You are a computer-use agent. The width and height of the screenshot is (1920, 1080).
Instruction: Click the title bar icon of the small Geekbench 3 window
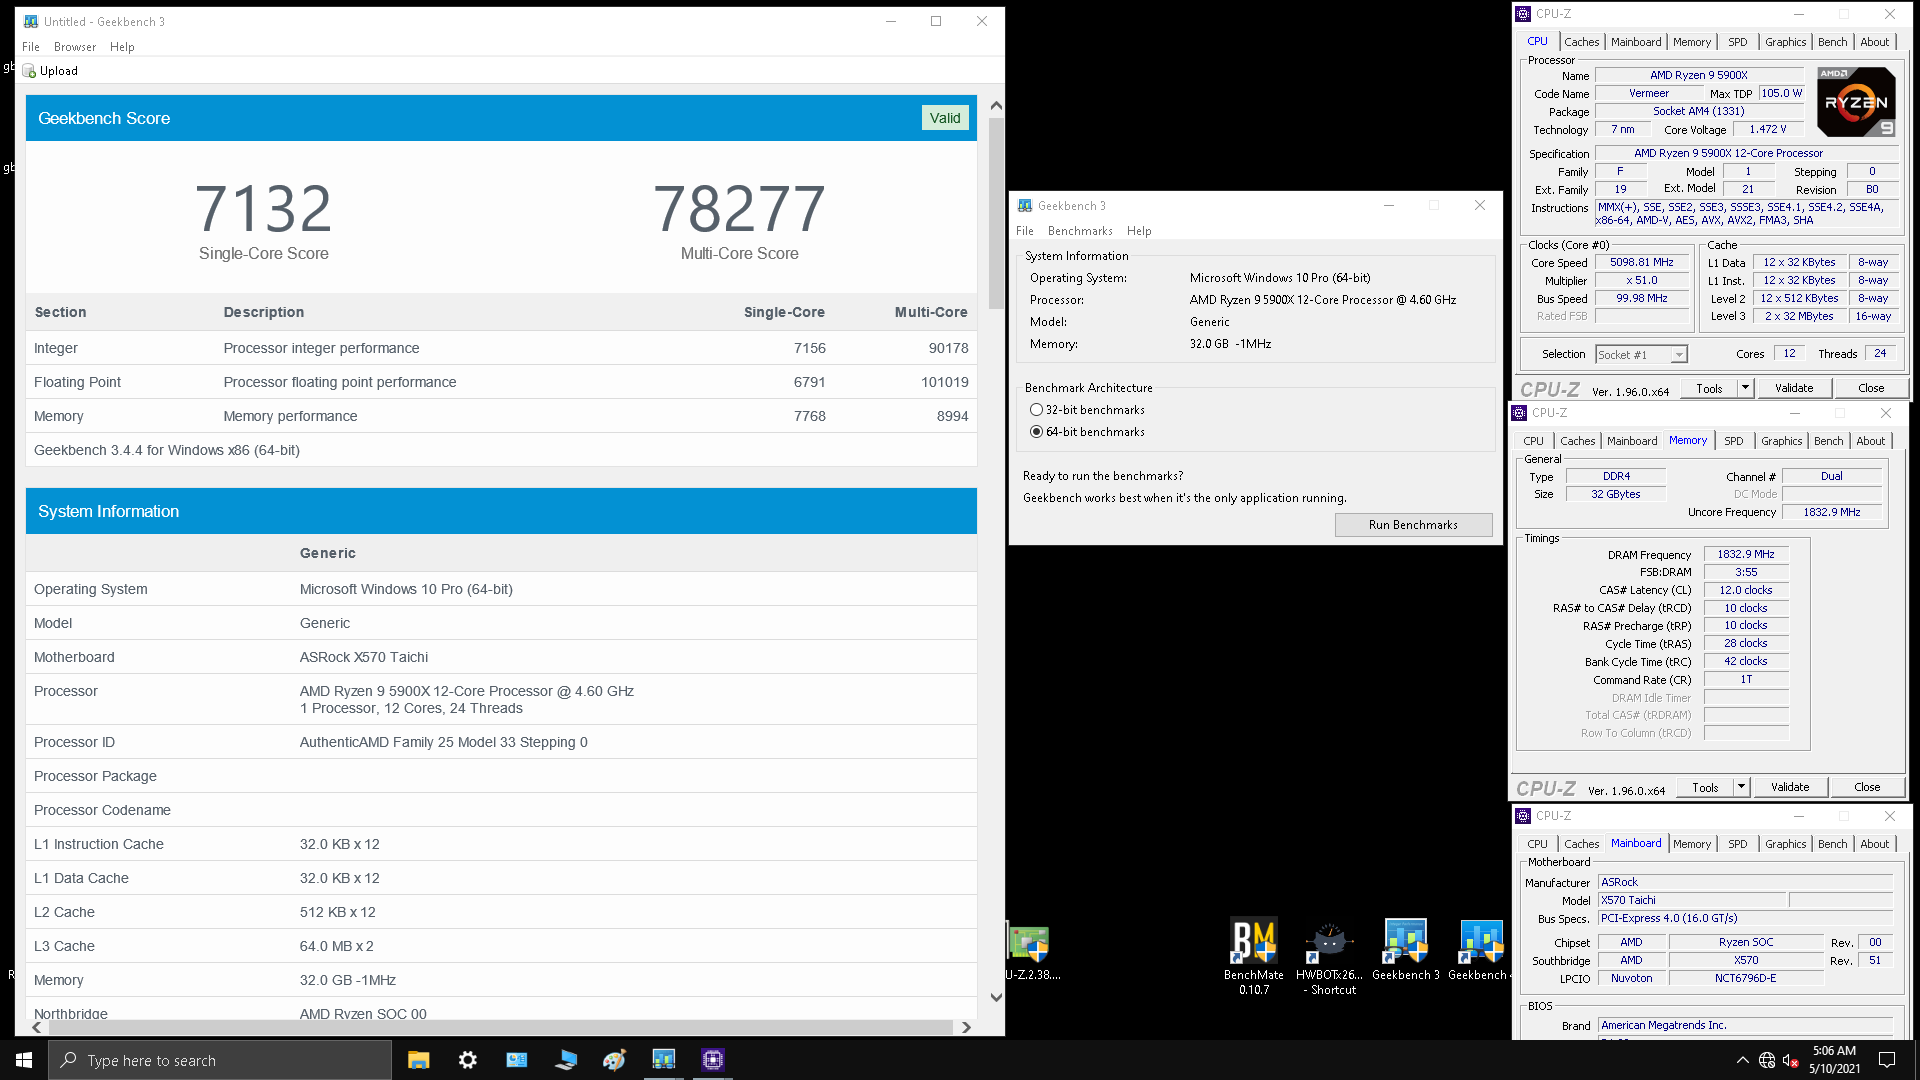tap(1025, 206)
